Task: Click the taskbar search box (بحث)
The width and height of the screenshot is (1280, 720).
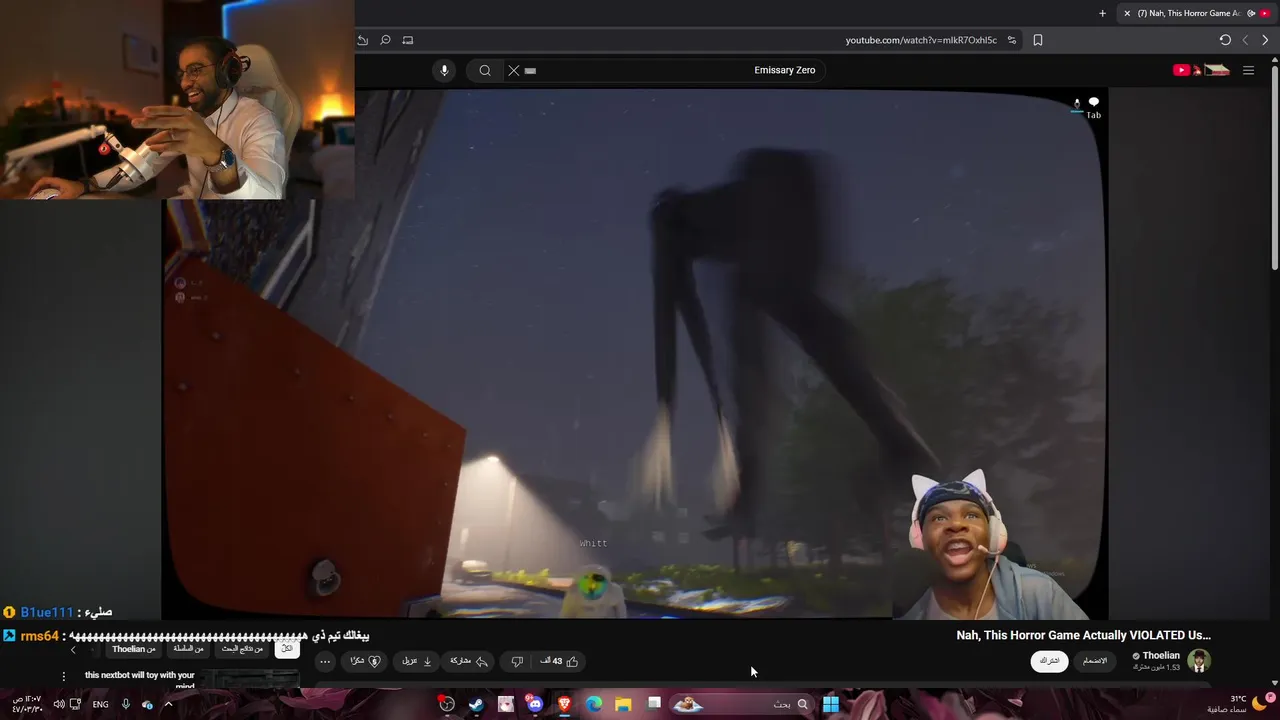Action: [740, 704]
